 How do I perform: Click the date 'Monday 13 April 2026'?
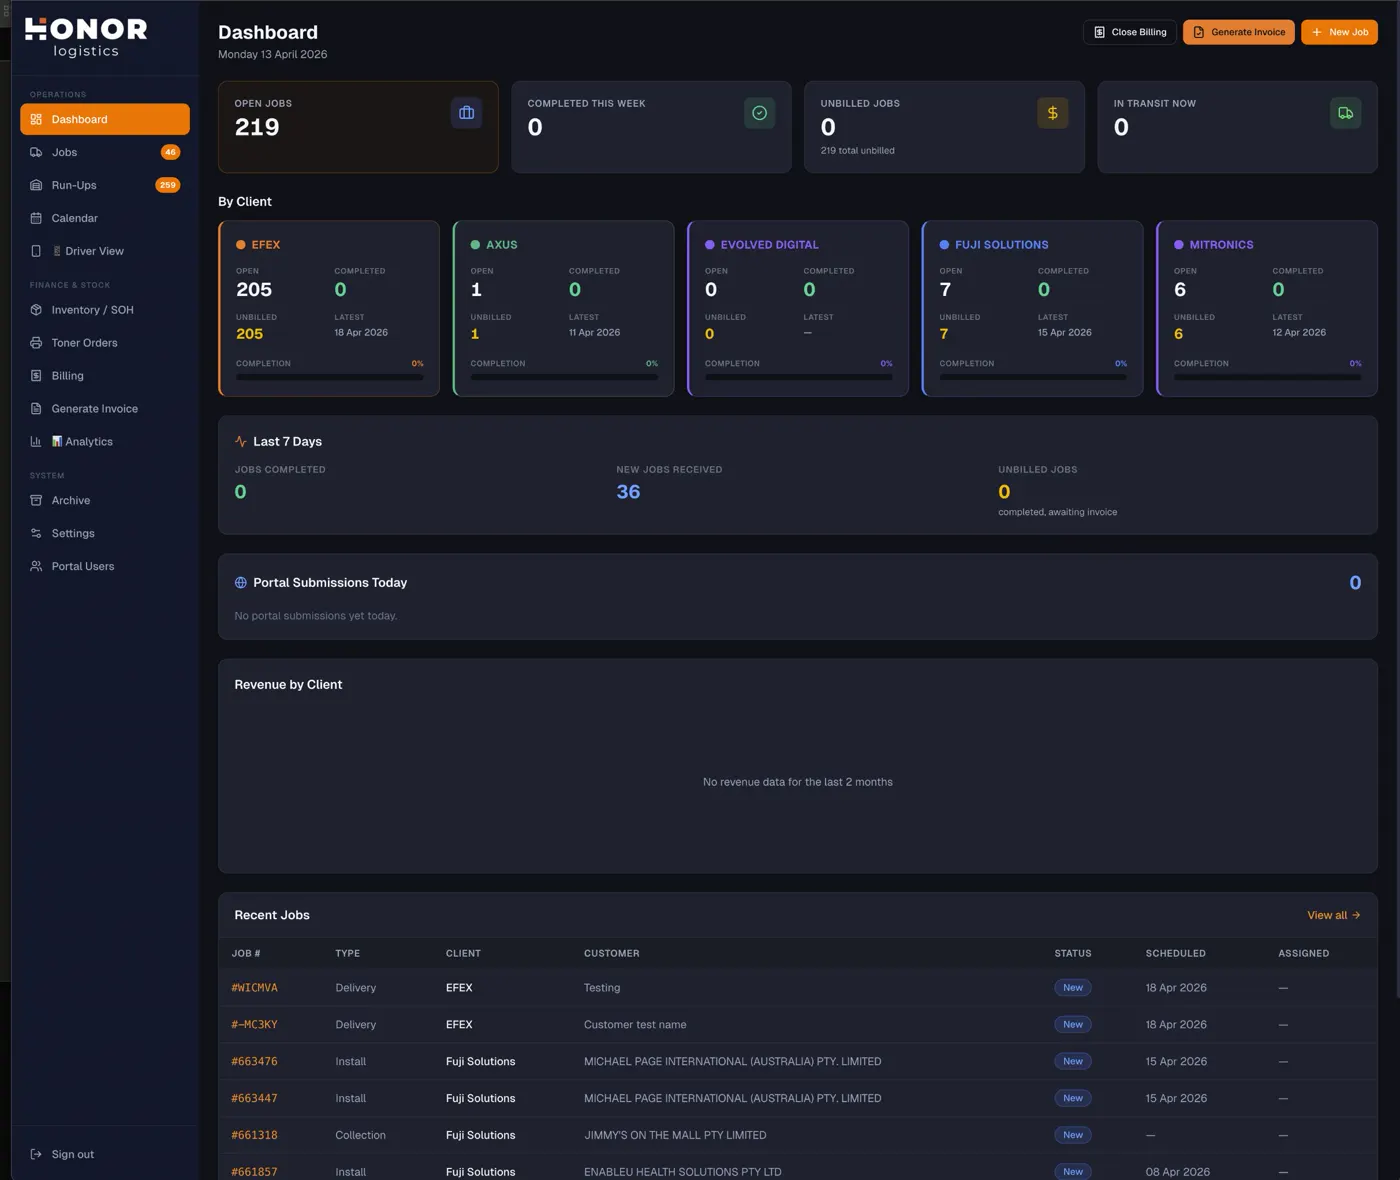coord(273,55)
